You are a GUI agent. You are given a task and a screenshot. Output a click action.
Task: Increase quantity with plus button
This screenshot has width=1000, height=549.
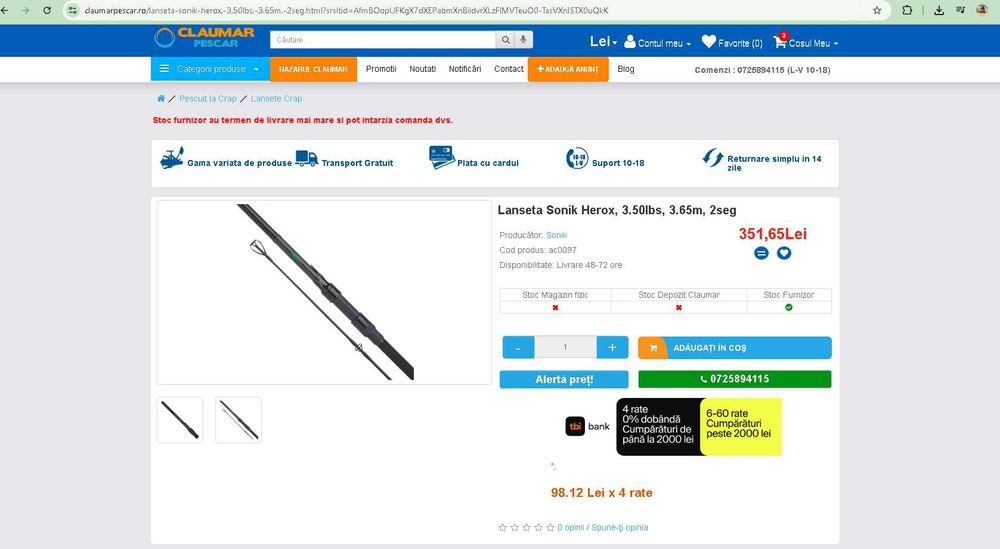coord(612,348)
